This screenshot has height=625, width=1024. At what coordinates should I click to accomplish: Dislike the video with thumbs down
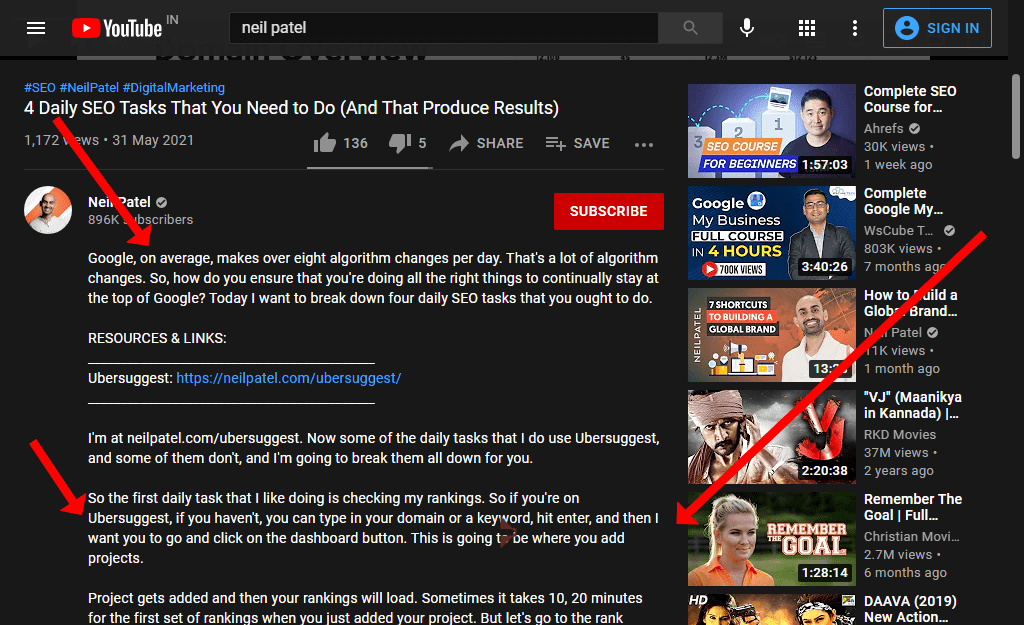pos(400,143)
